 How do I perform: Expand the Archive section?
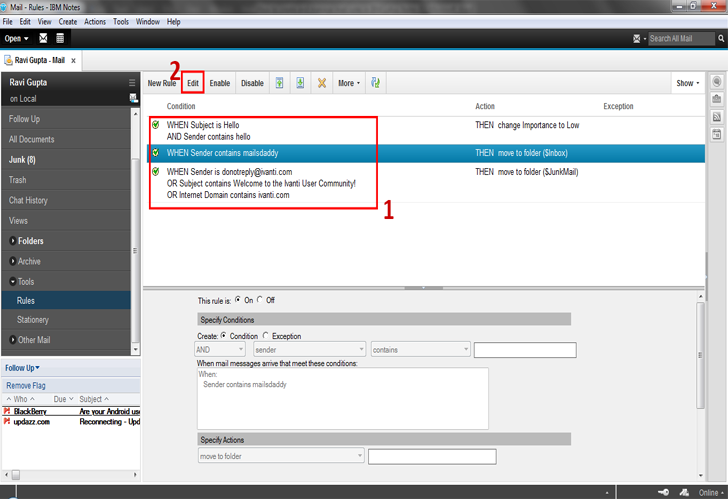(13, 261)
